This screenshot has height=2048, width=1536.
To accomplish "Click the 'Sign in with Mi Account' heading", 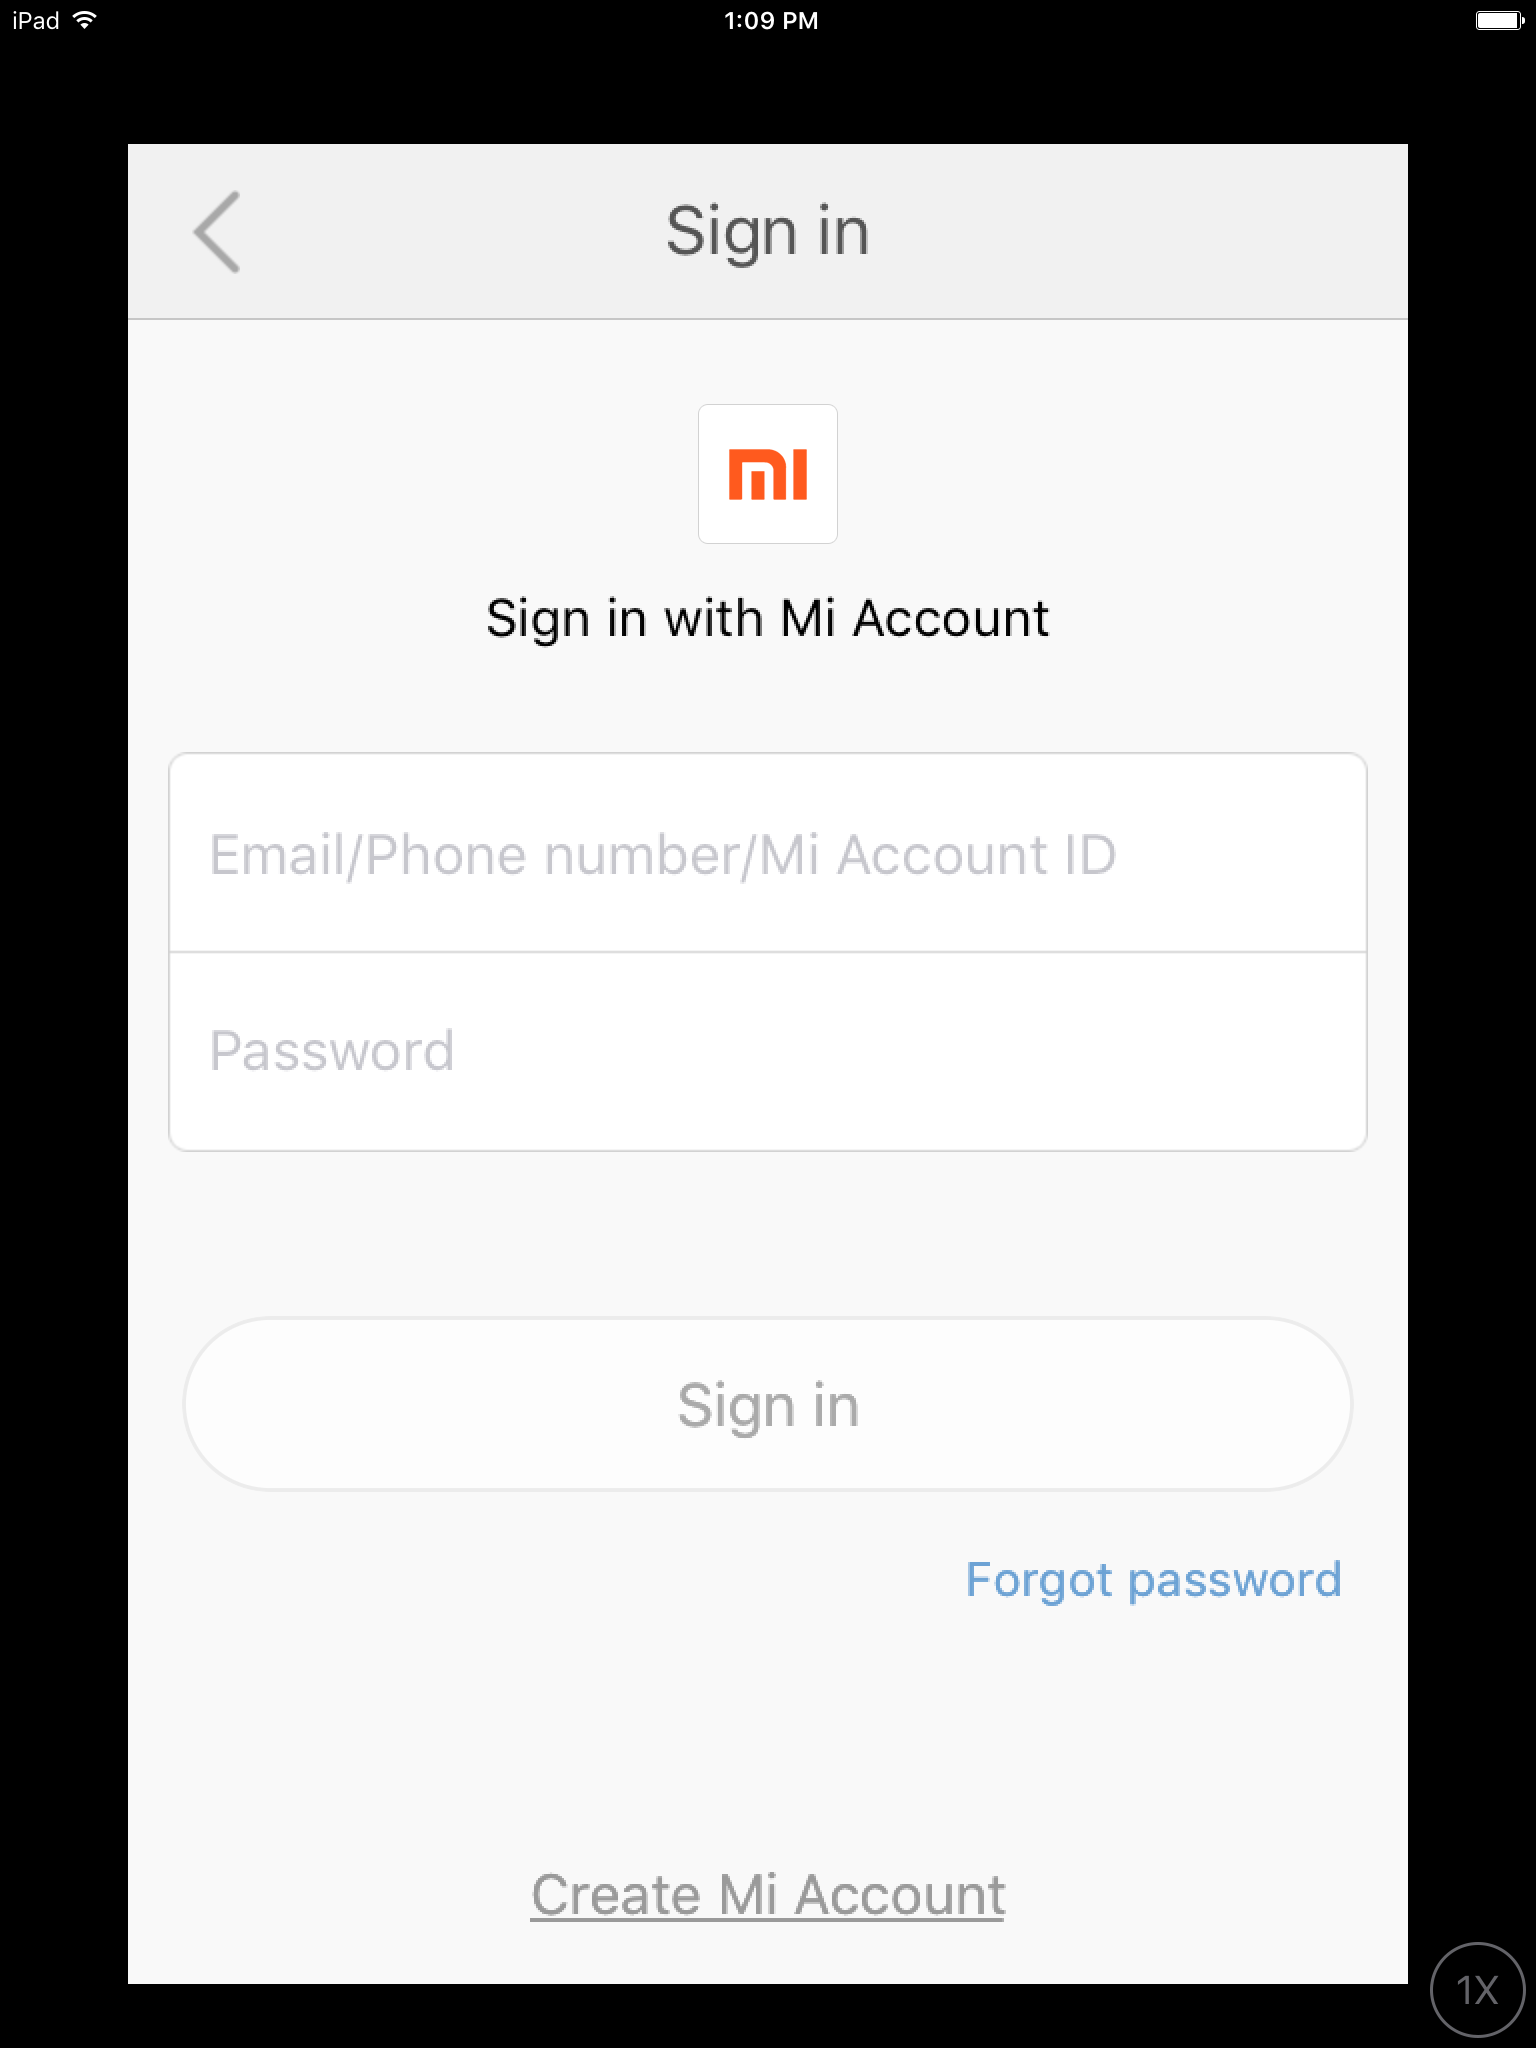I will point(768,618).
